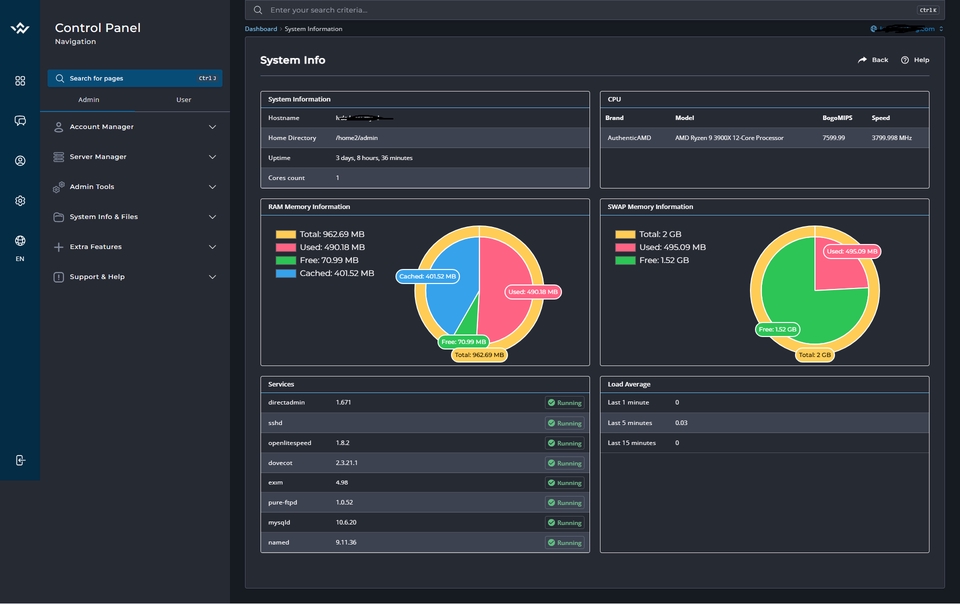Expand the Account Manager chevron
The image size is (960, 604).
[212, 127]
